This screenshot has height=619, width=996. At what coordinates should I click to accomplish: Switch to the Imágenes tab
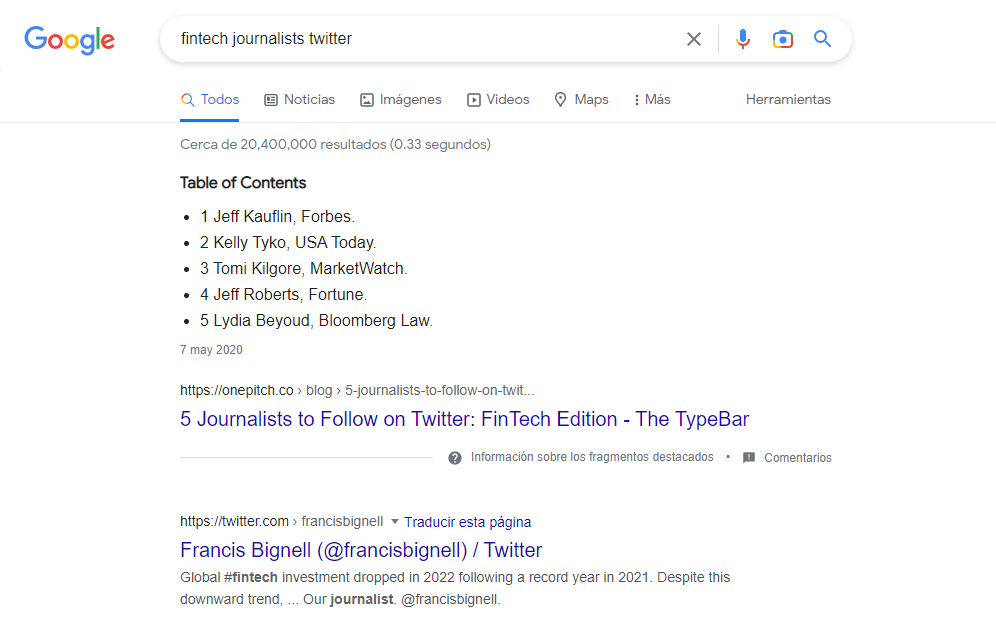(x=400, y=99)
